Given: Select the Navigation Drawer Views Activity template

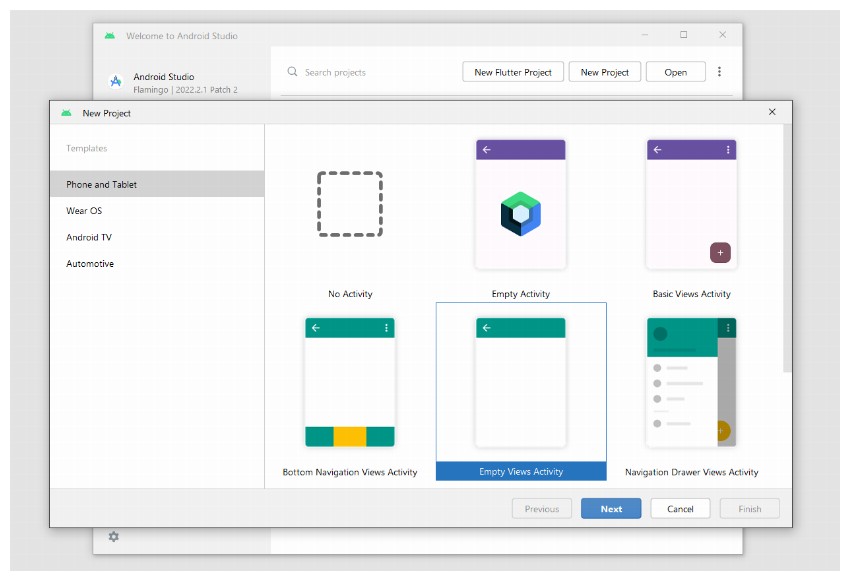Looking at the screenshot, I should click(x=691, y=383).
